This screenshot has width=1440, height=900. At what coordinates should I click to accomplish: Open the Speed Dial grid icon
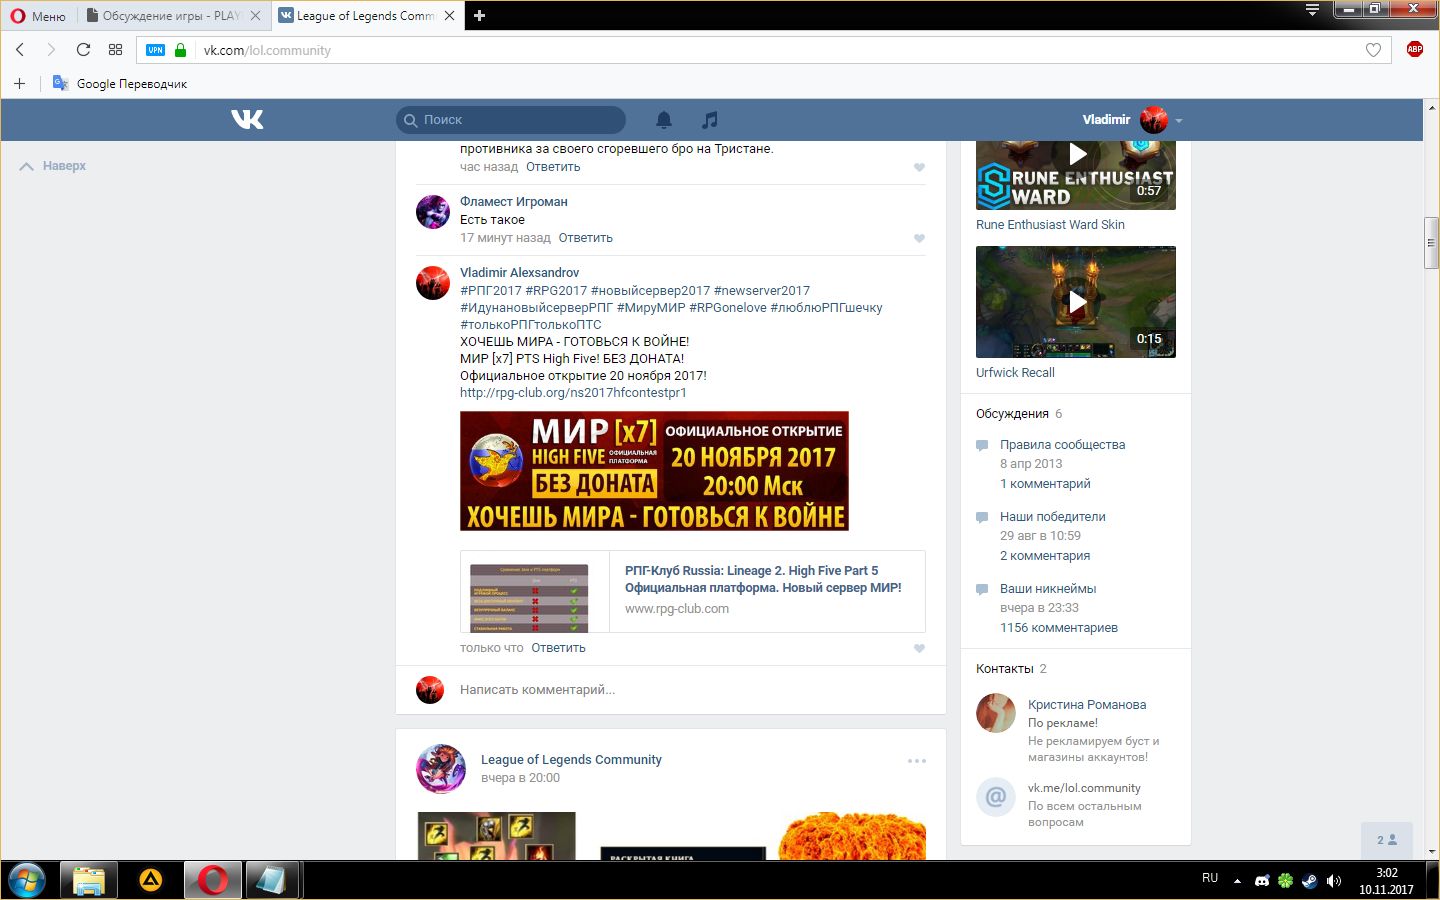(115, 50)
